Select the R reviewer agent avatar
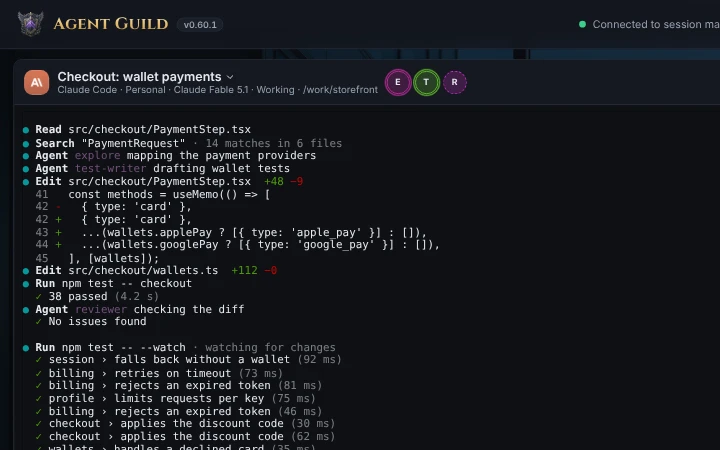The image size is (720, 450). point(455,83)
